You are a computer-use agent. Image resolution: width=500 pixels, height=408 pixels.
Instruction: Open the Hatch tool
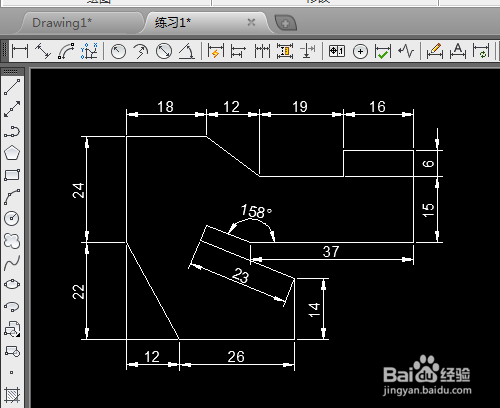point(12,395)
